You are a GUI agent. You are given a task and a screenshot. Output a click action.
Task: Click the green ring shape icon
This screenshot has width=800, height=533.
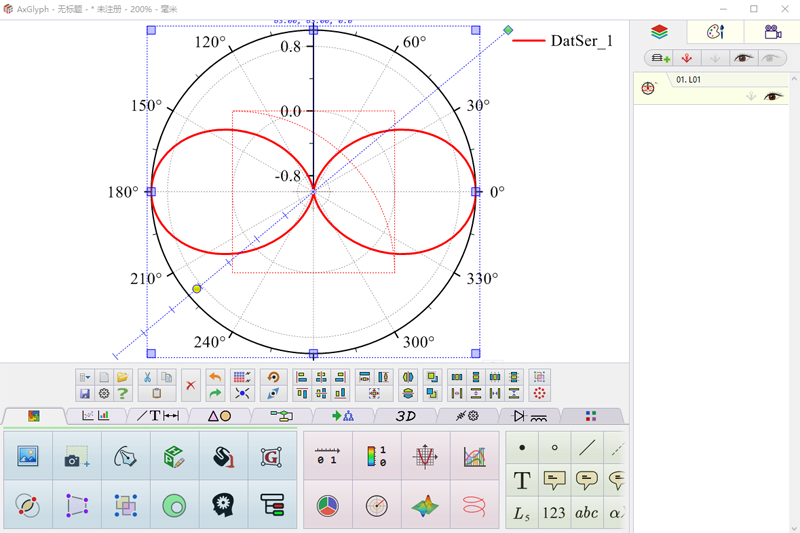point(174,505)
